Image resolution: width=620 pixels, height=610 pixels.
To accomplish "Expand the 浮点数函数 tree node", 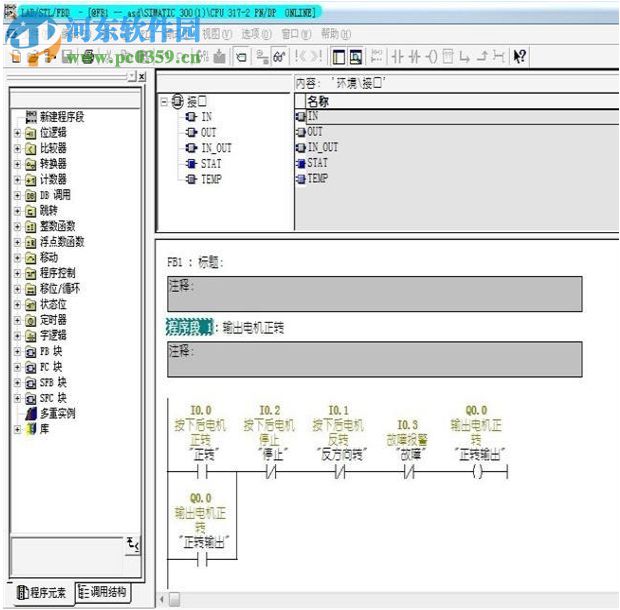I will [17, 242].
